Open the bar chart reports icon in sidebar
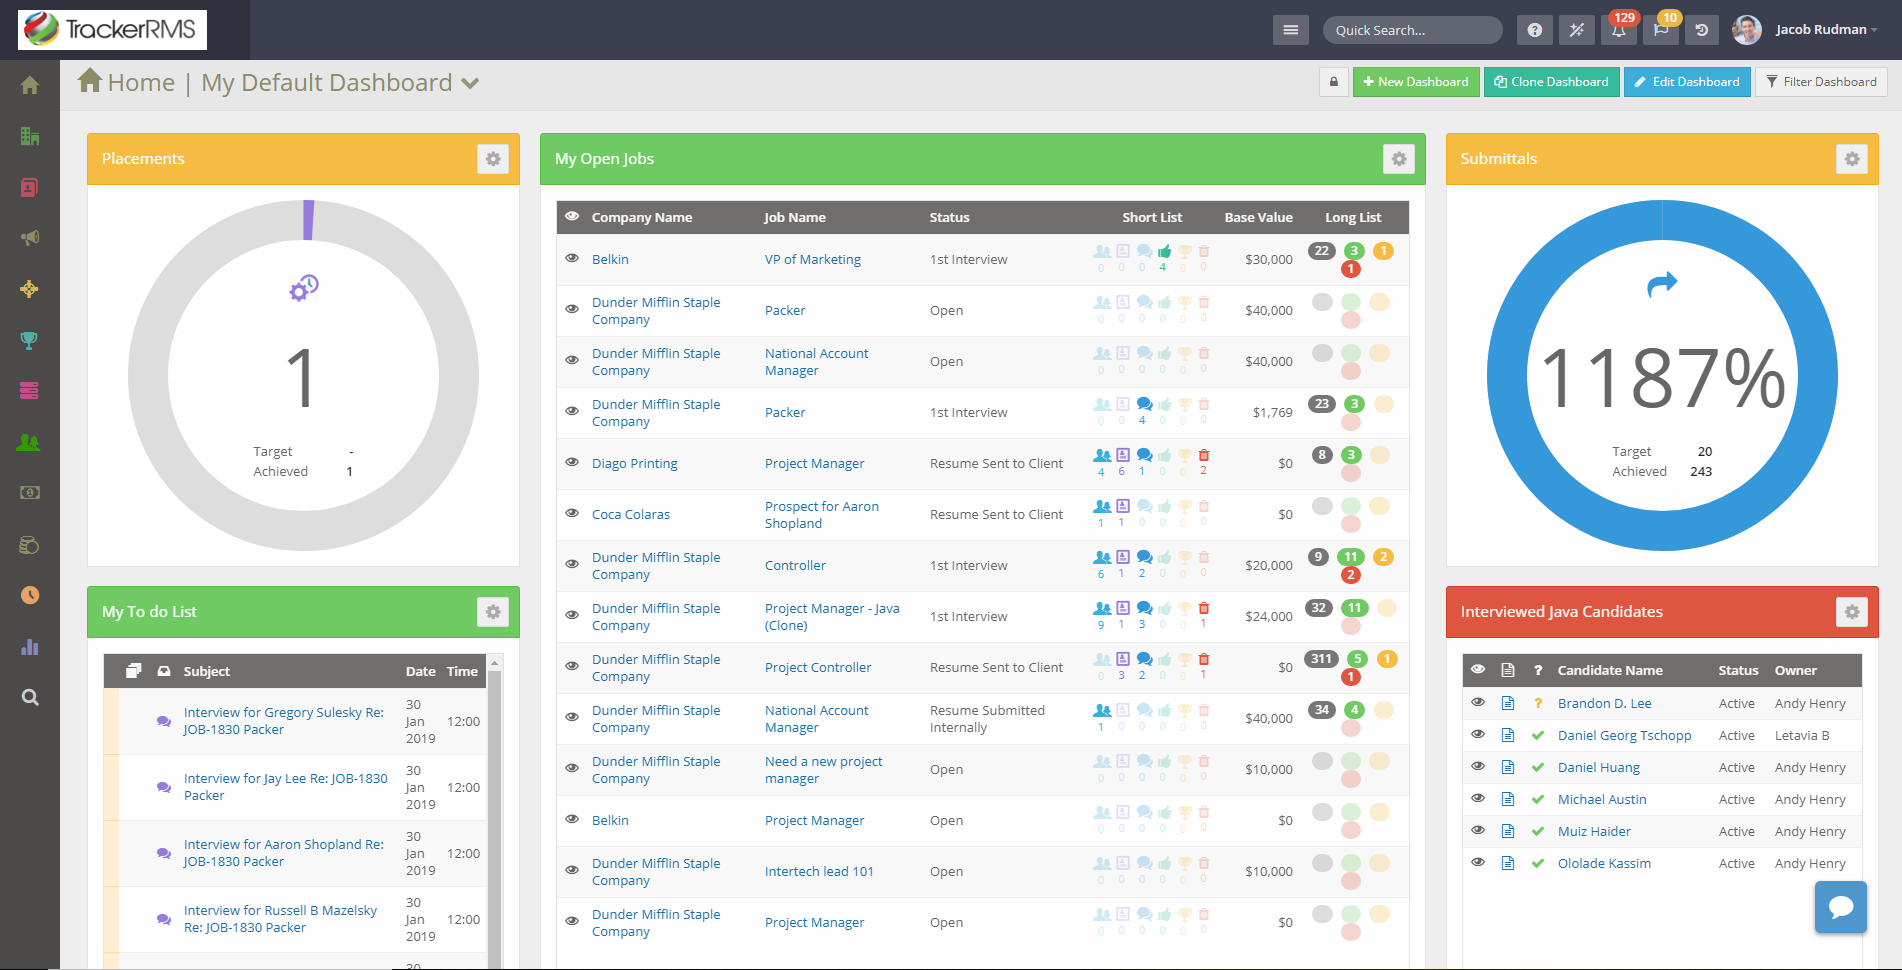Image resolution: width=1902 pixels, height=970 pixels. point(30,647)
